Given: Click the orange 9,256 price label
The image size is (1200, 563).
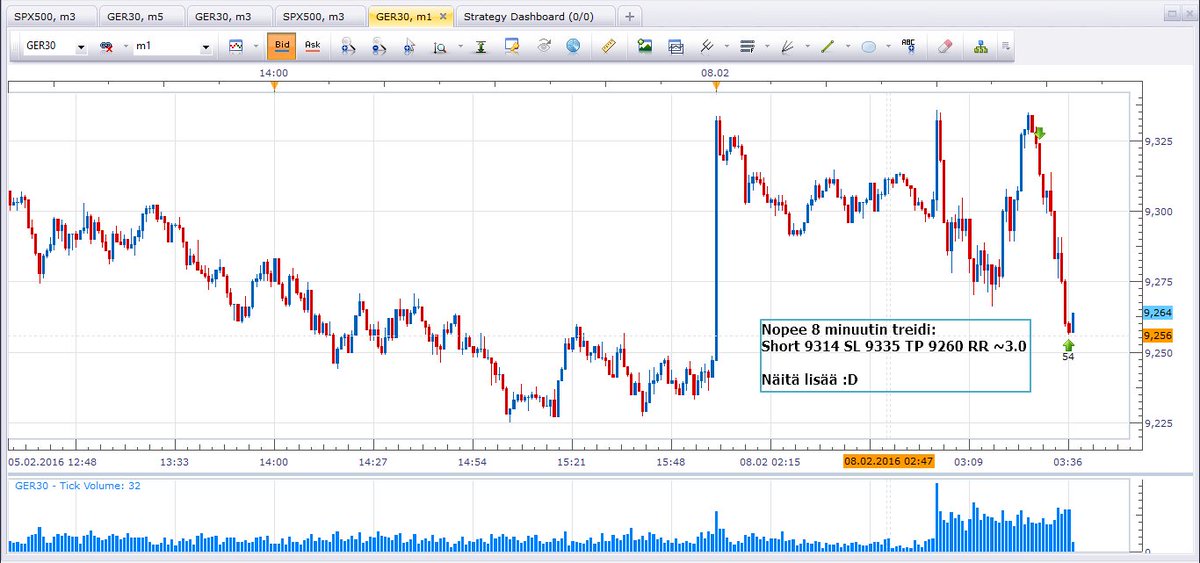Looking at the screenshot, I should pyautogui.click(x=1158, y=335).
